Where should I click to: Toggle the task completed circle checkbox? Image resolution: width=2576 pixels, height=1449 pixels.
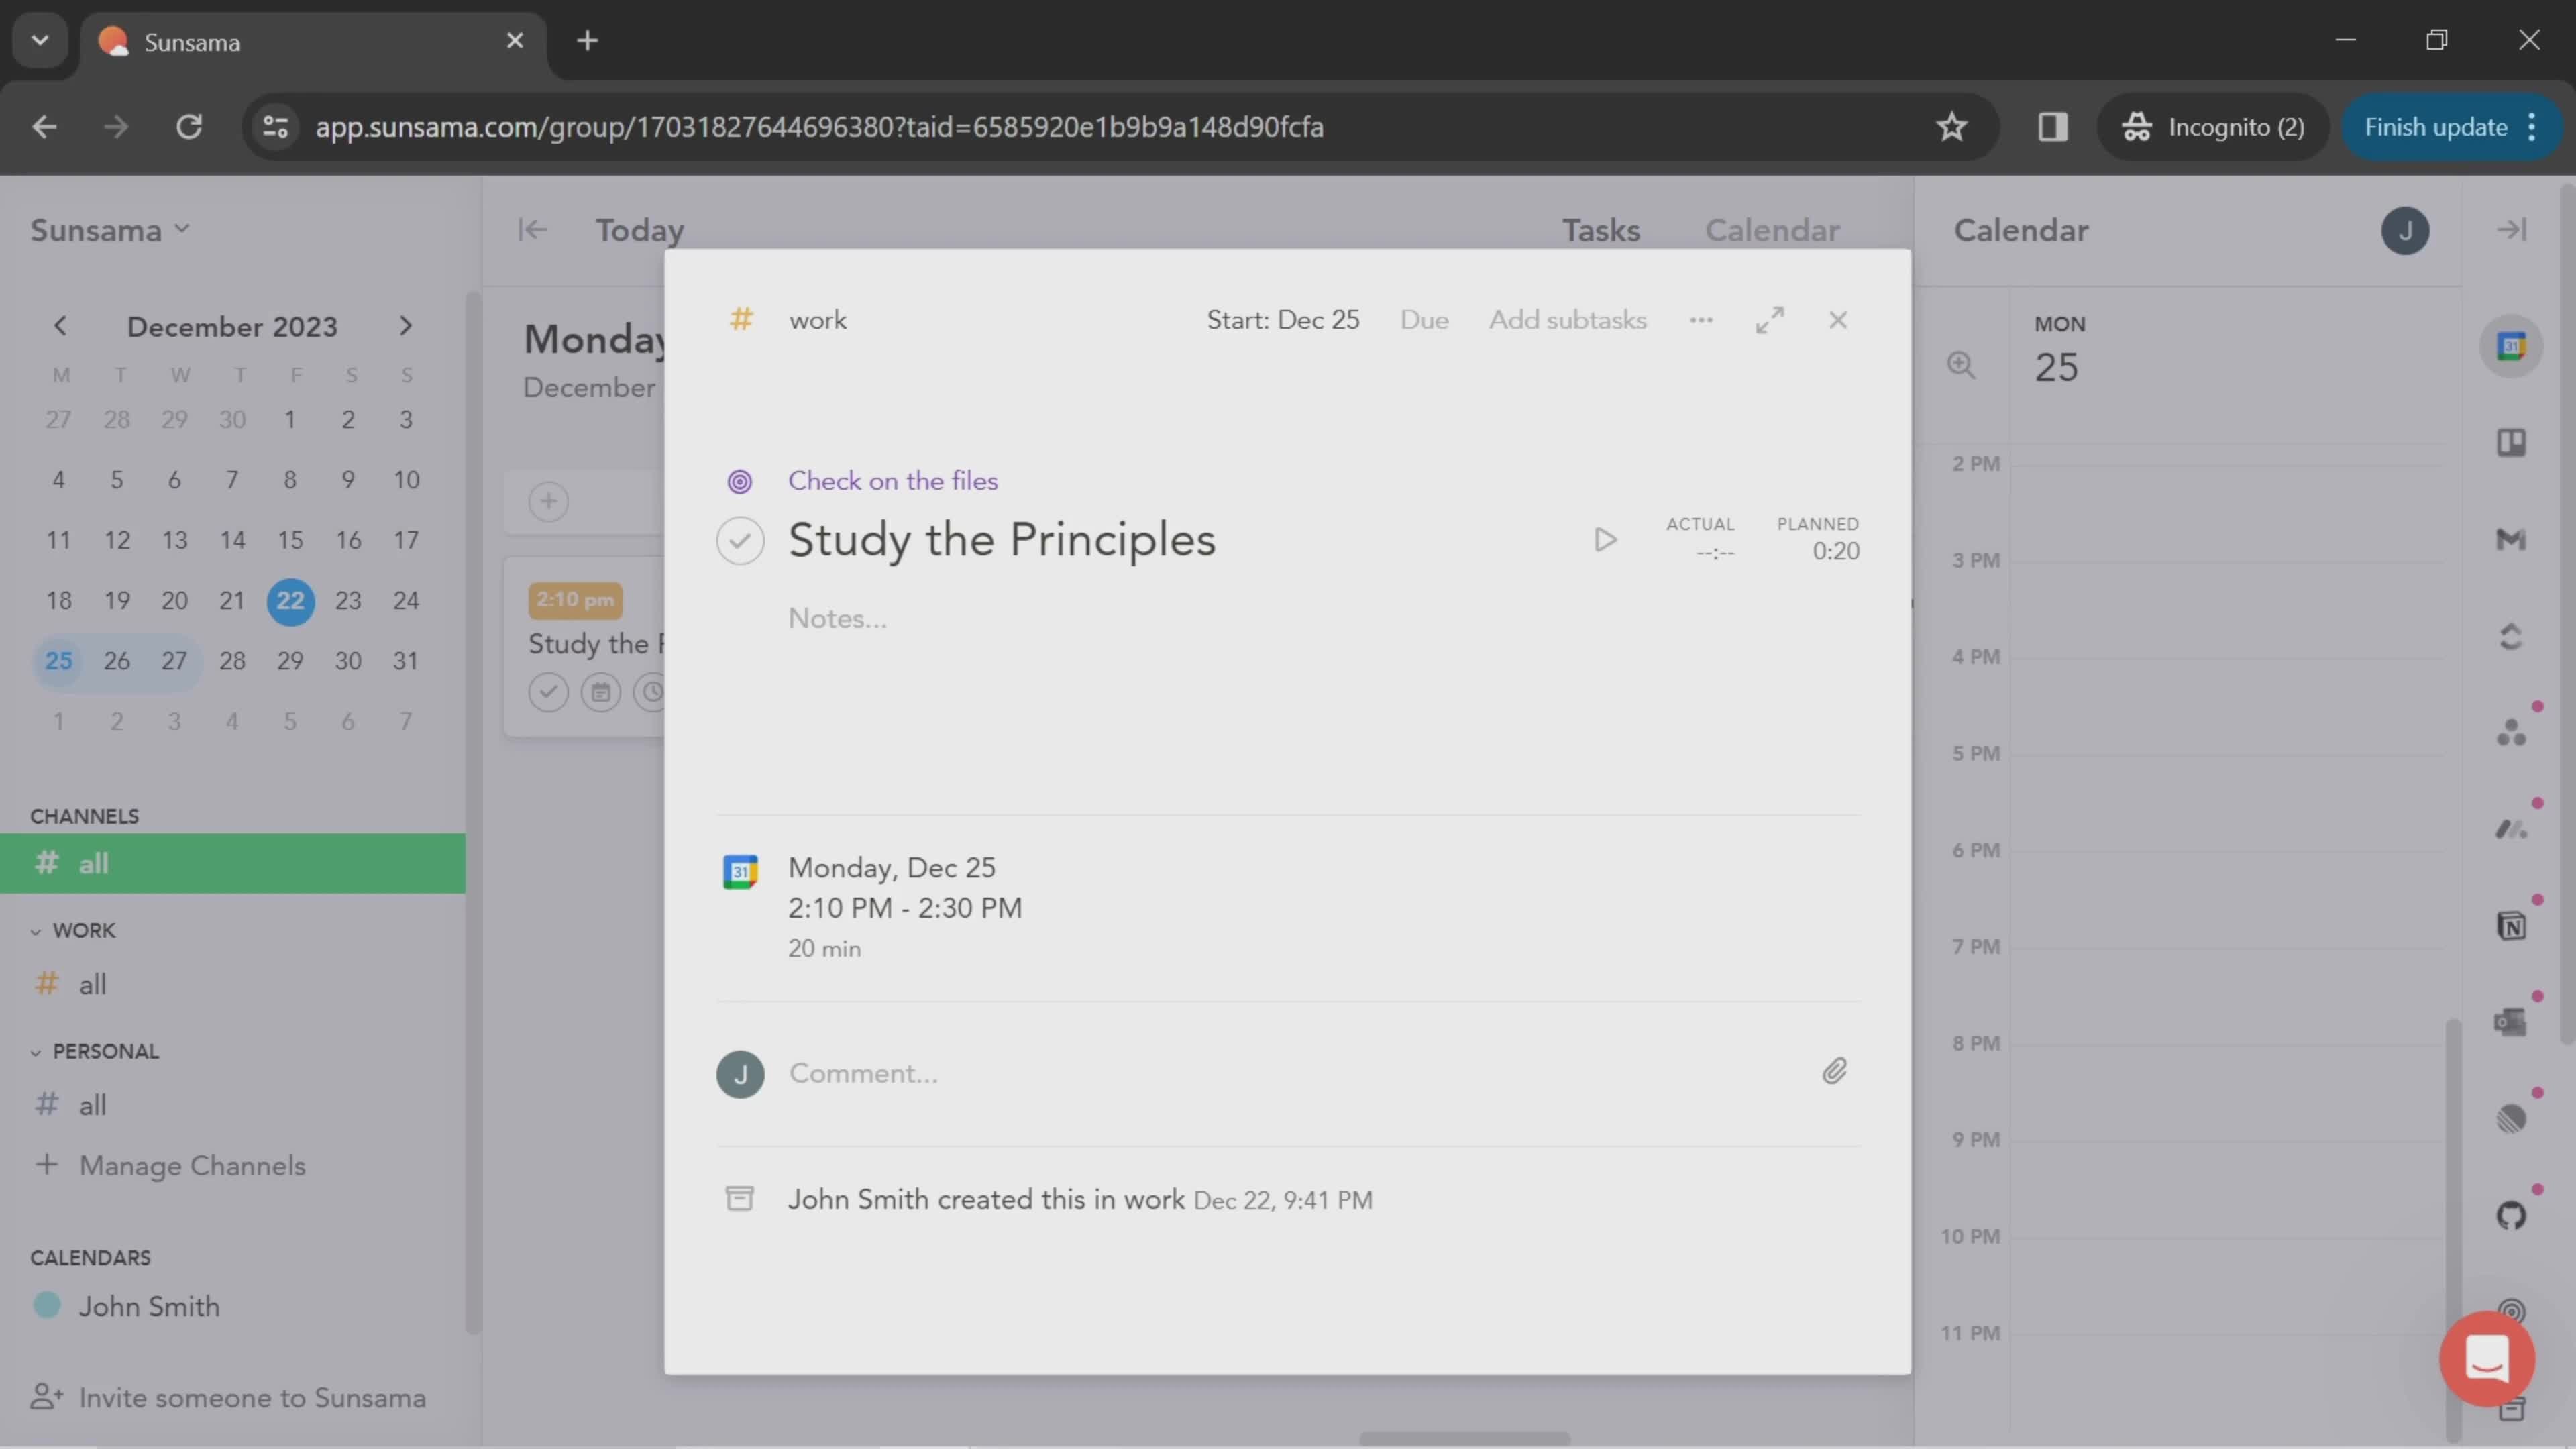pyautogui.click(x=741, y=539)
